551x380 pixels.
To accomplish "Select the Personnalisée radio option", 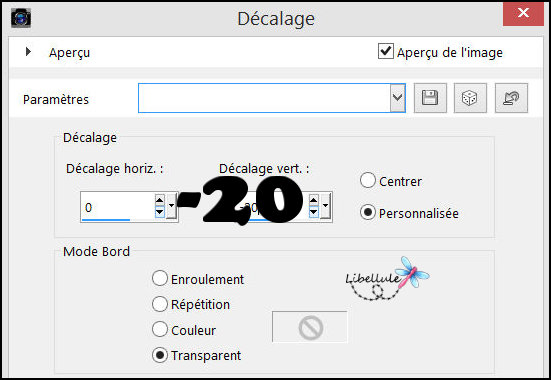I will (368, 212).
